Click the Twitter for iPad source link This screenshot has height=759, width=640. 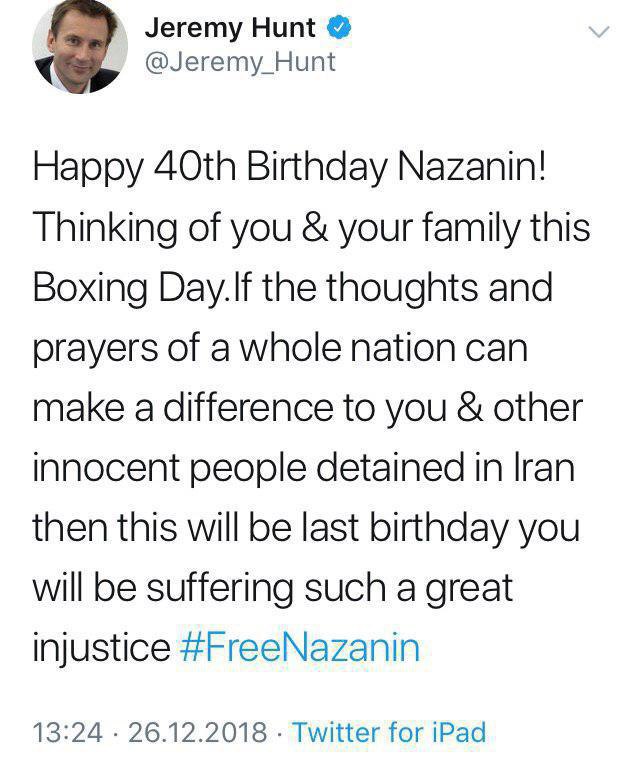point(389,732)
